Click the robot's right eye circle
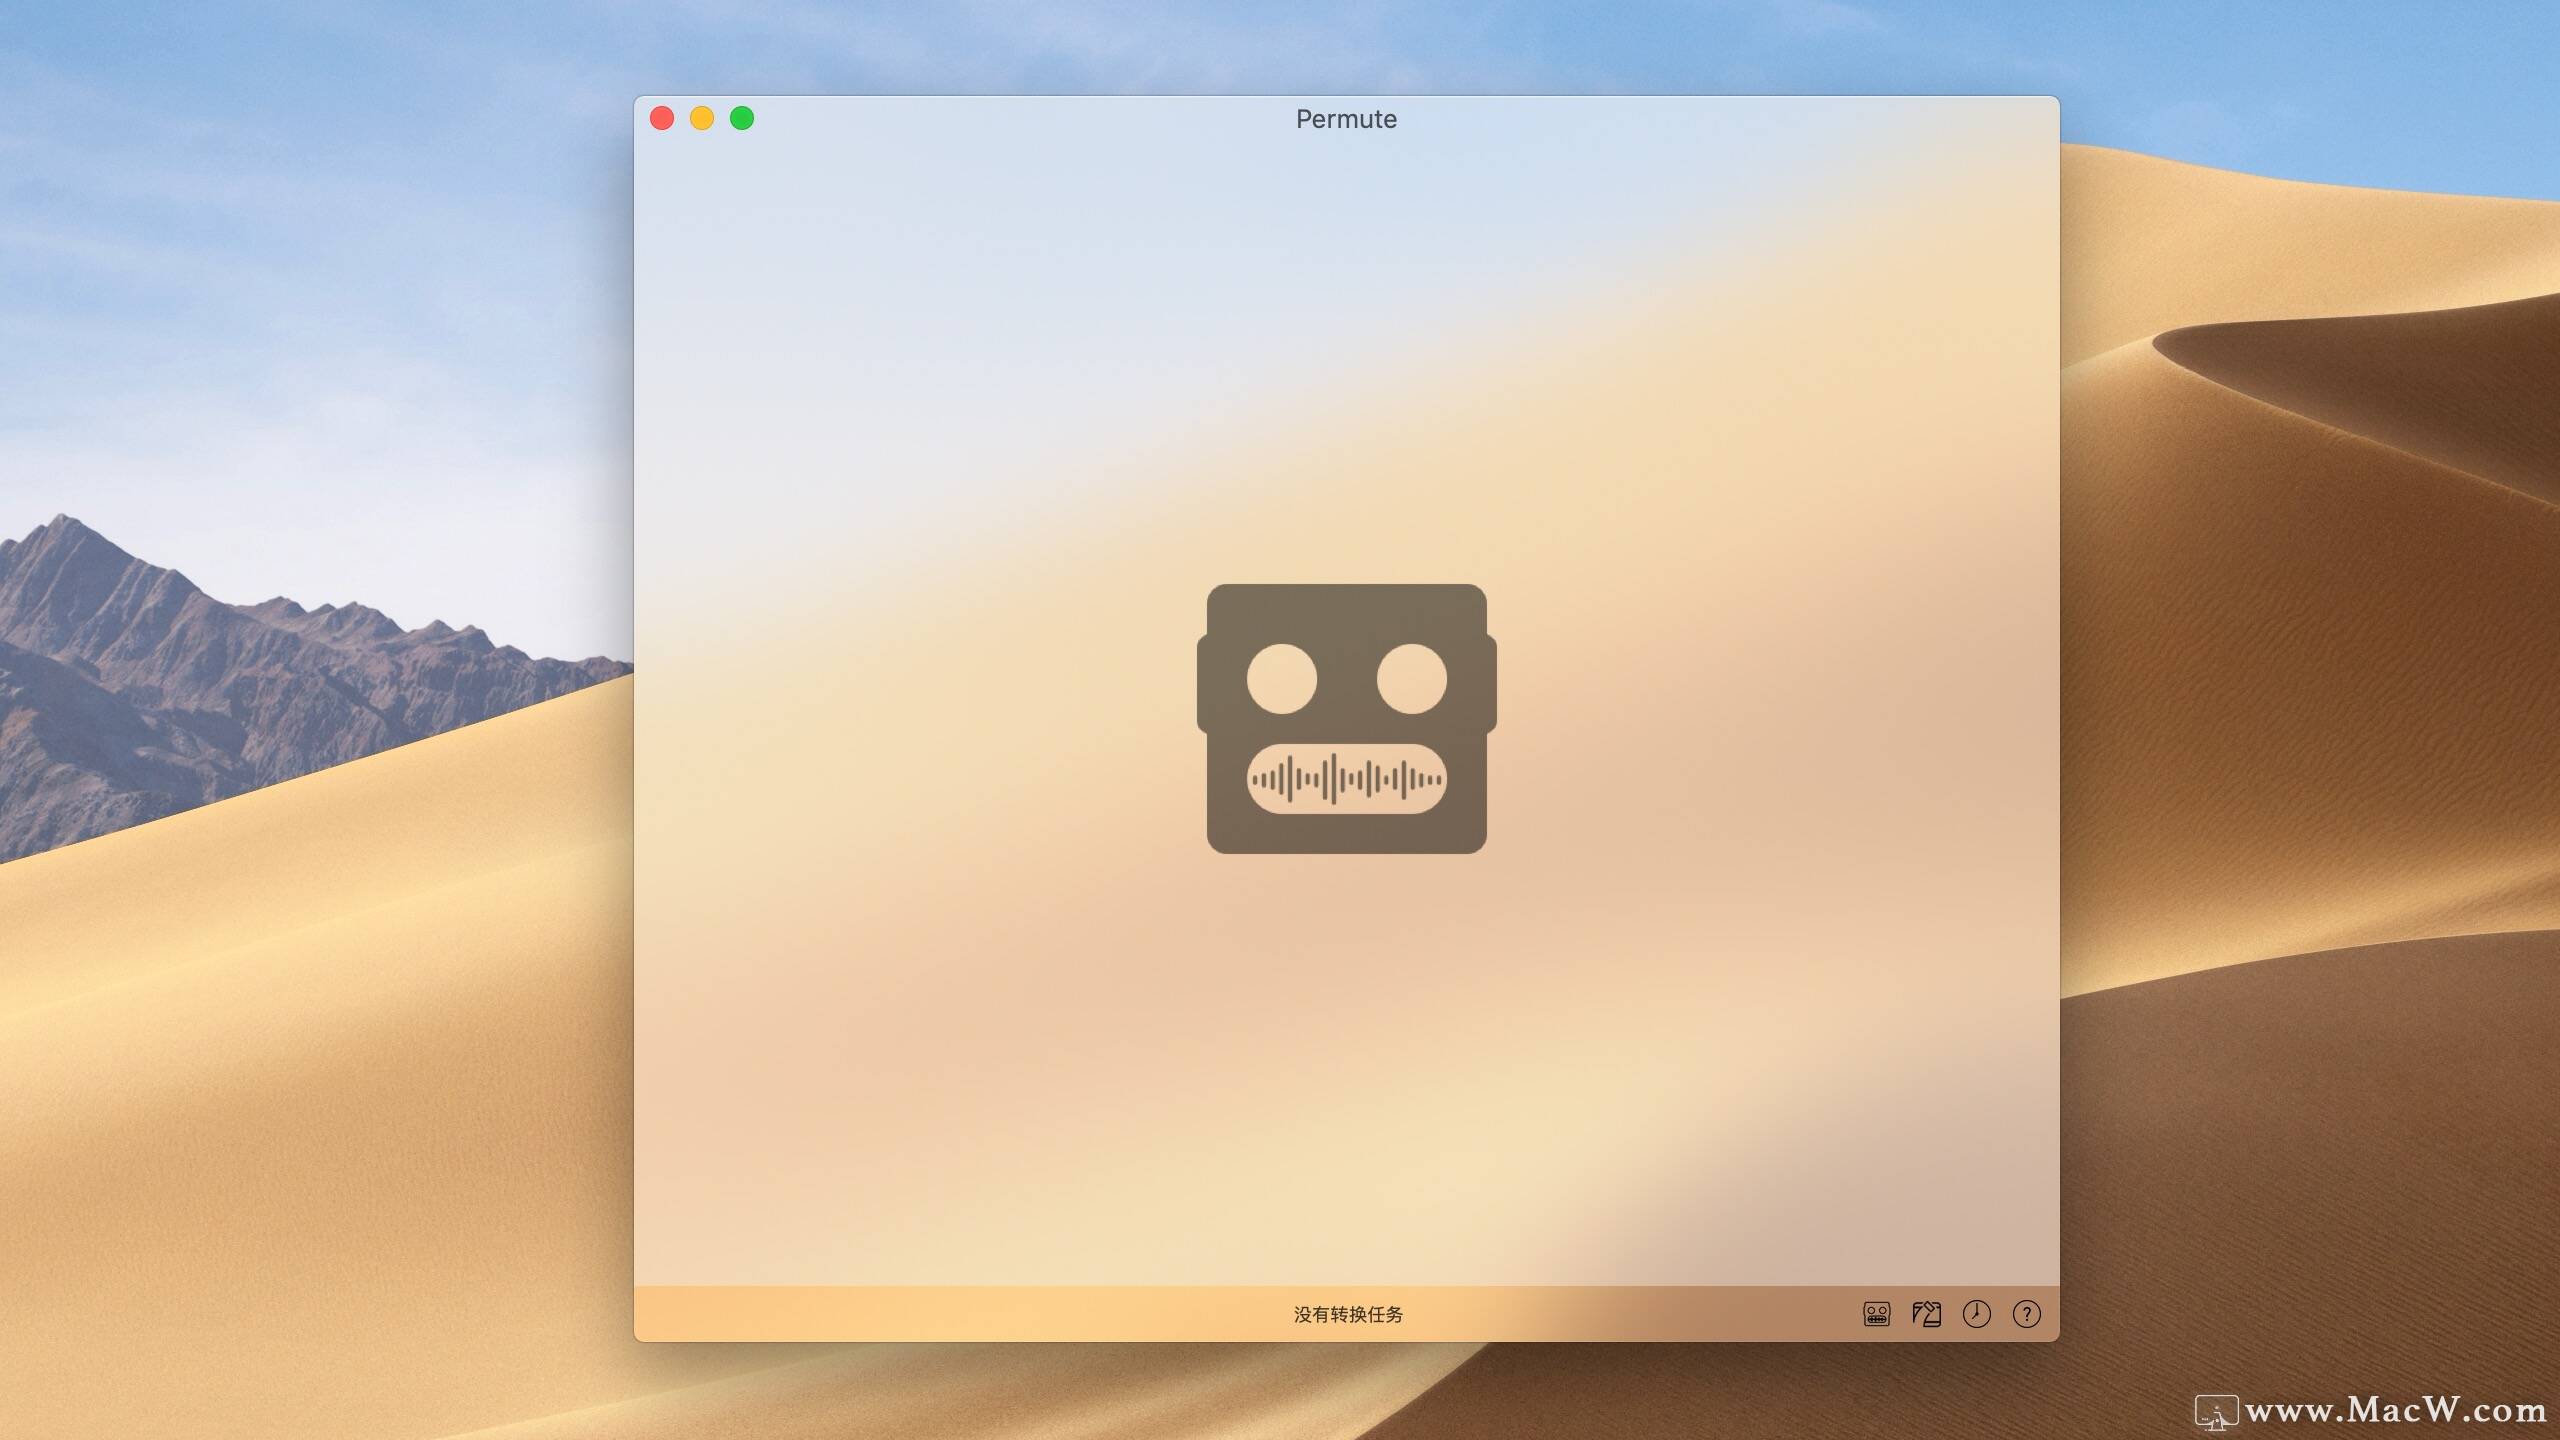 click(x=1411, y=679)
